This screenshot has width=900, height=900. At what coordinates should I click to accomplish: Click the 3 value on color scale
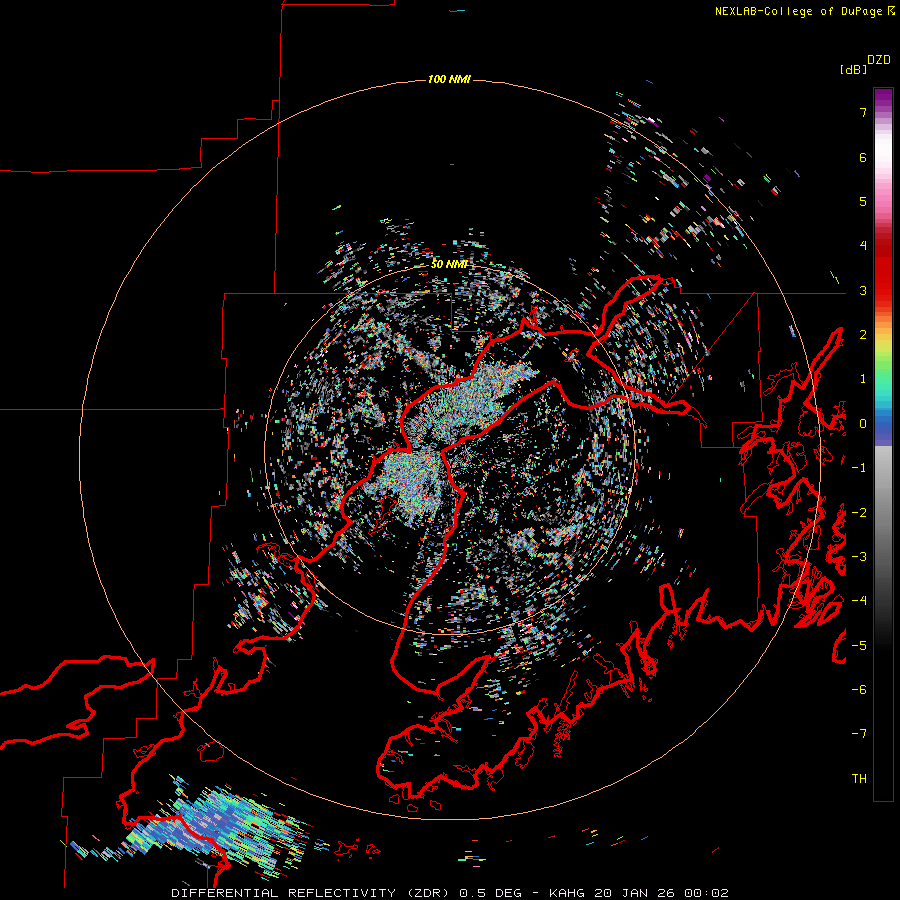(863, 290)
